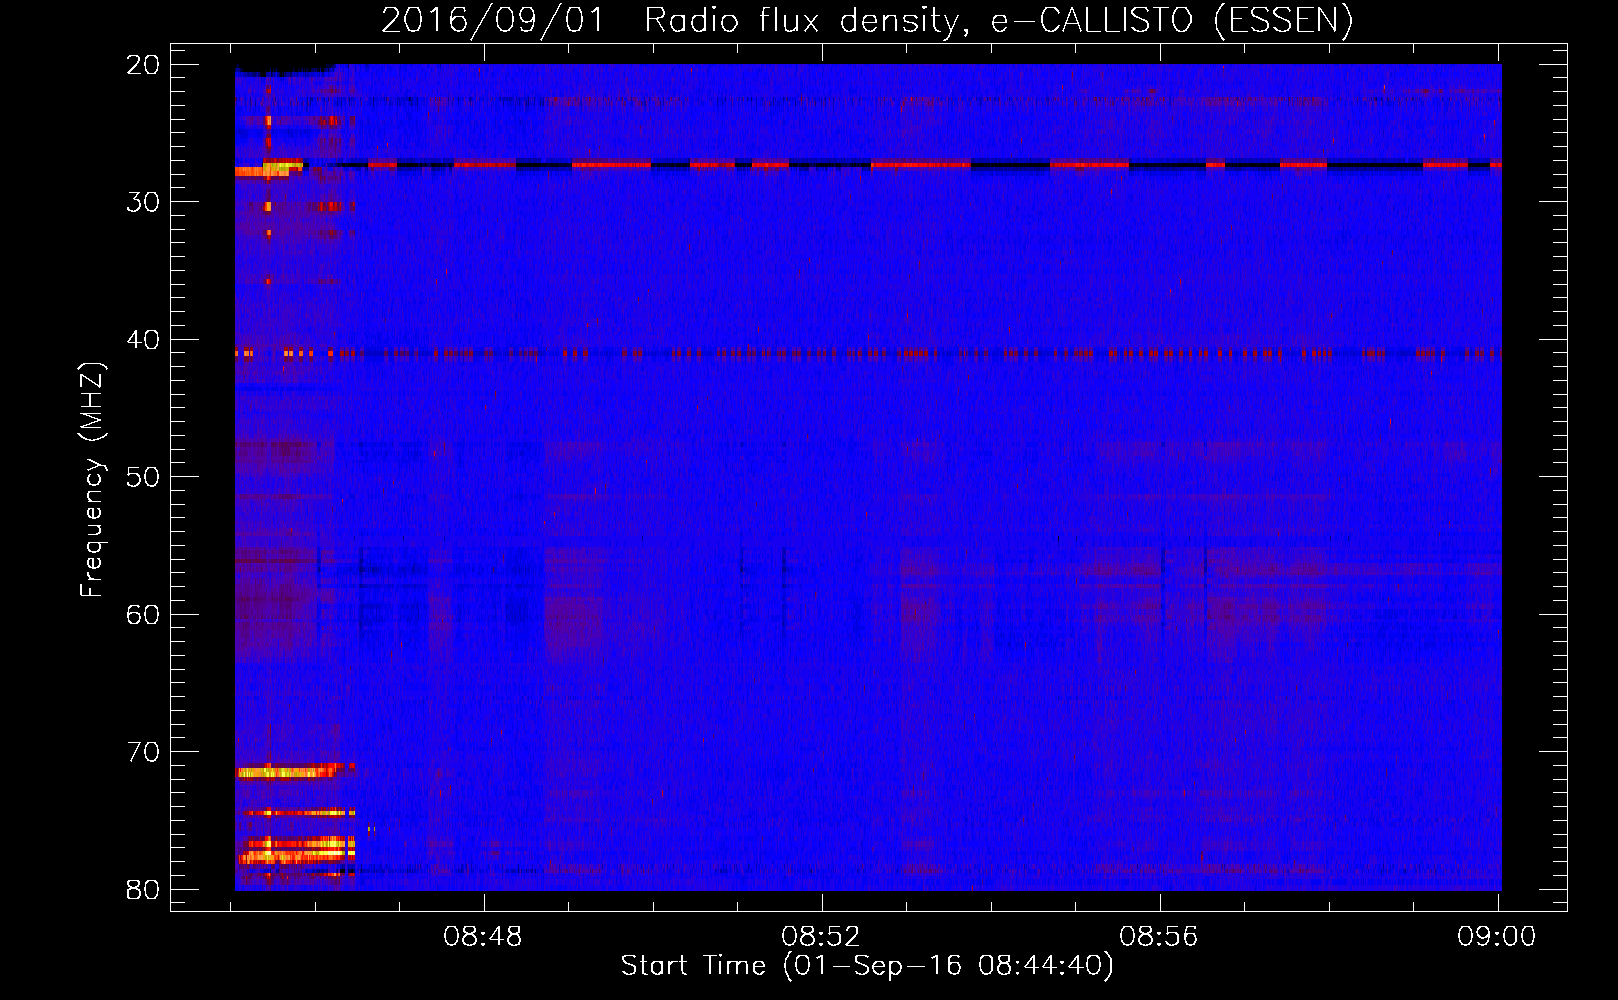Click the 50 frequency tick label
The image size is (1618, 1000).
pos(144,477)
